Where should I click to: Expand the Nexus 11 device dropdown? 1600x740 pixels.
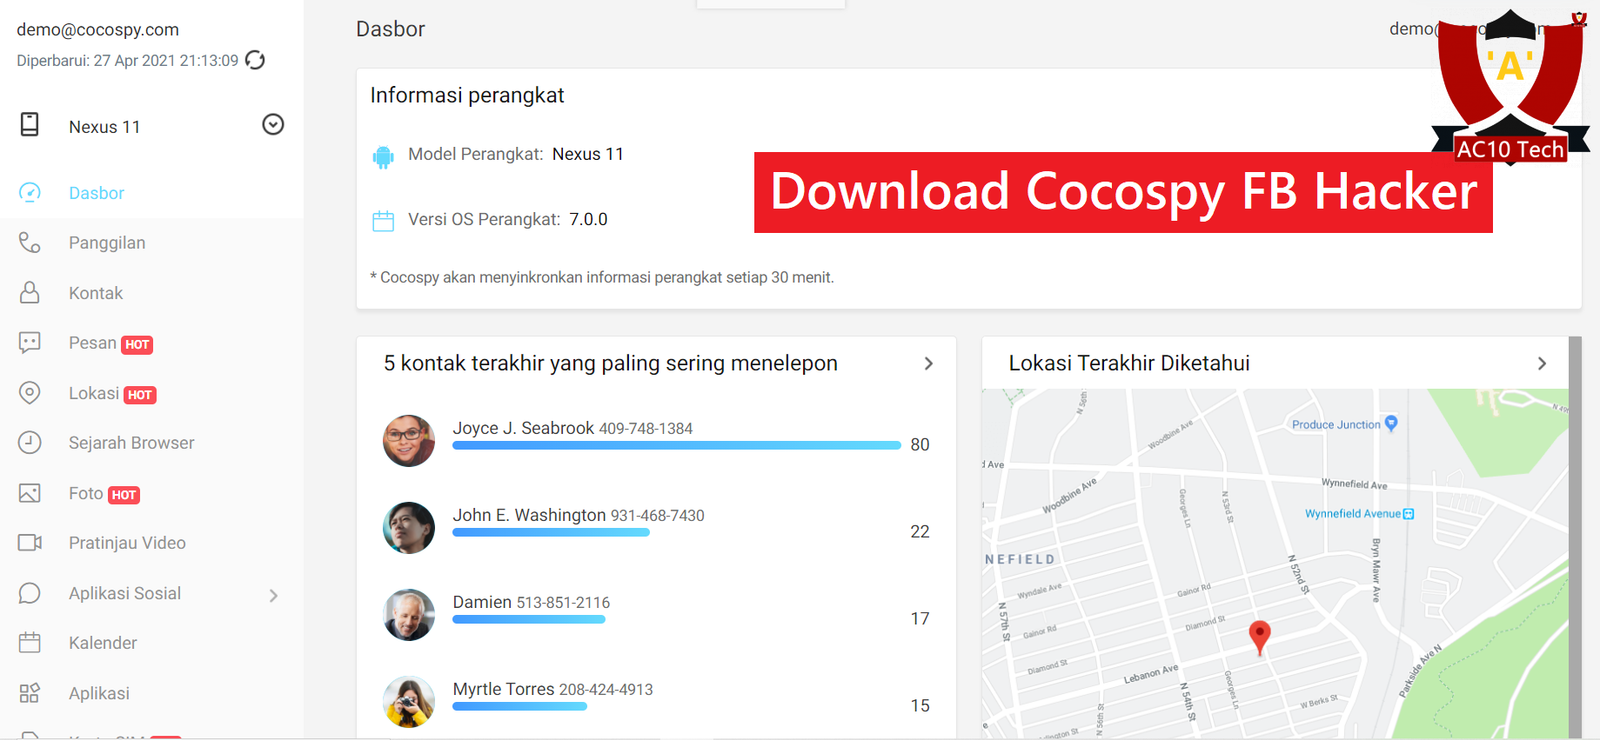tap(273, 125)
